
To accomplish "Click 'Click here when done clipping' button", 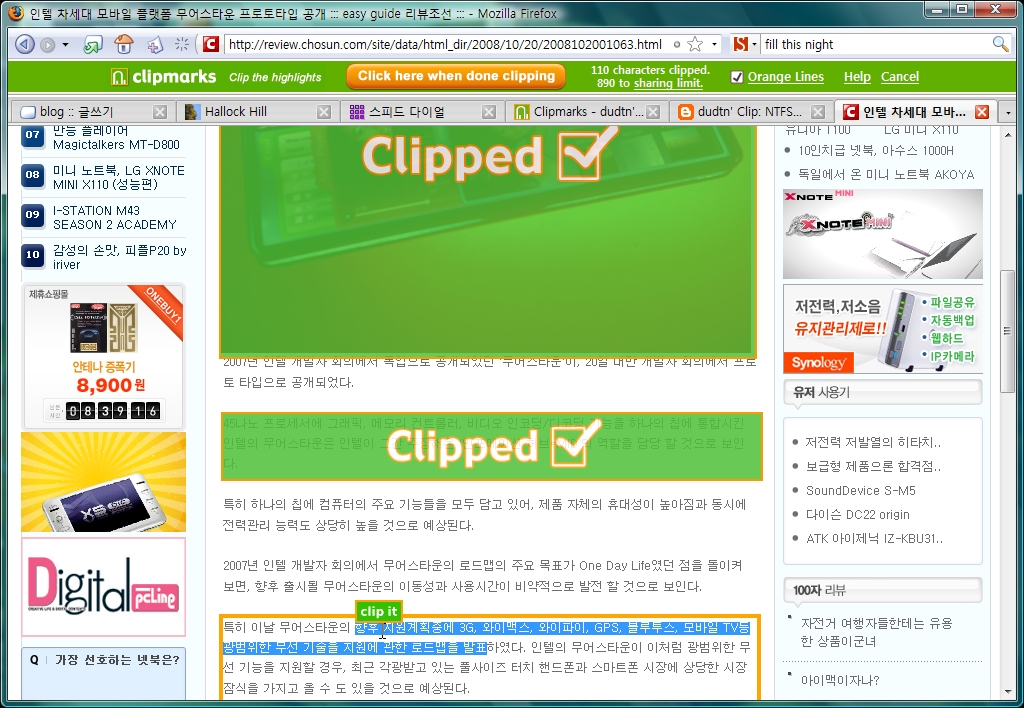I will [x=456, y=76].
